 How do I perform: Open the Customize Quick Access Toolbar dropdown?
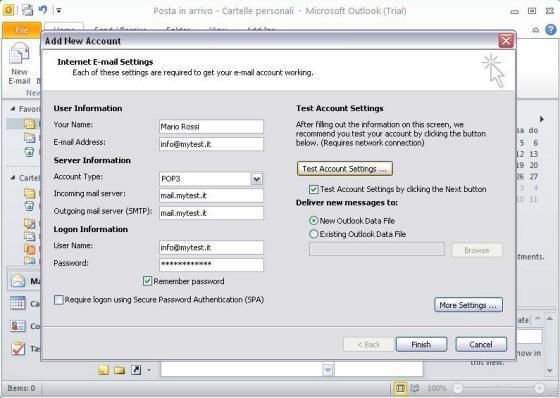tap(59, 10)
